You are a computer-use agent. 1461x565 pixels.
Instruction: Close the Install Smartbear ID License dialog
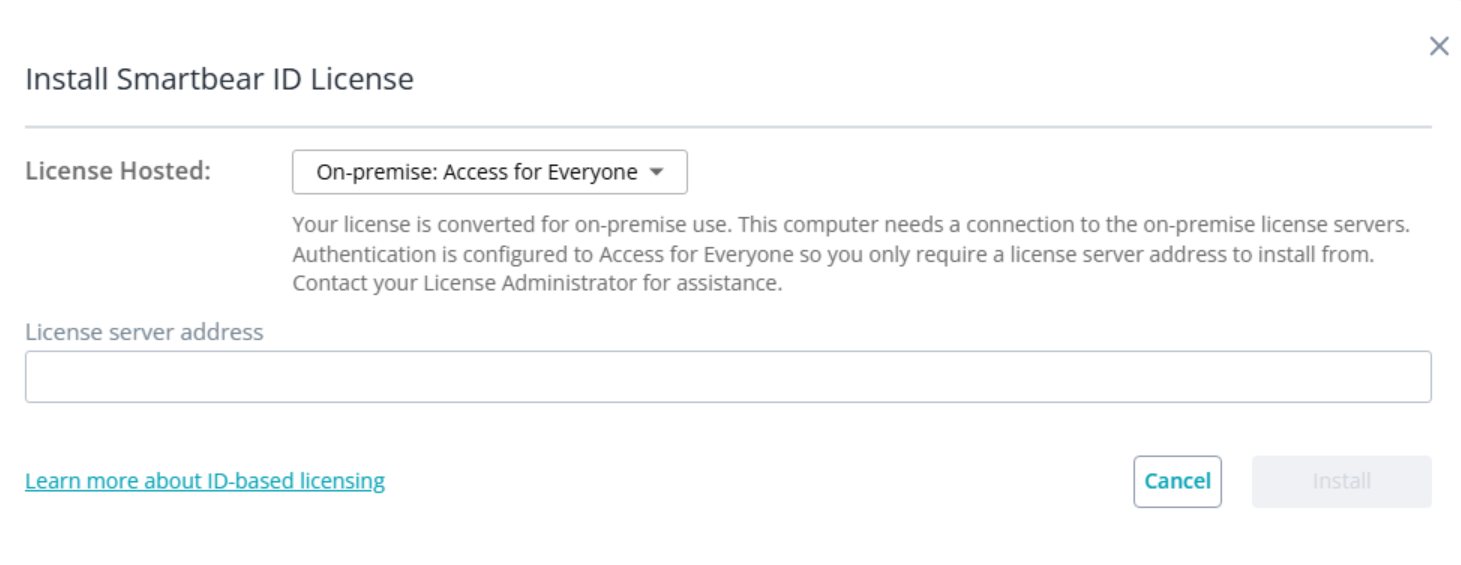click(1438, 46)
